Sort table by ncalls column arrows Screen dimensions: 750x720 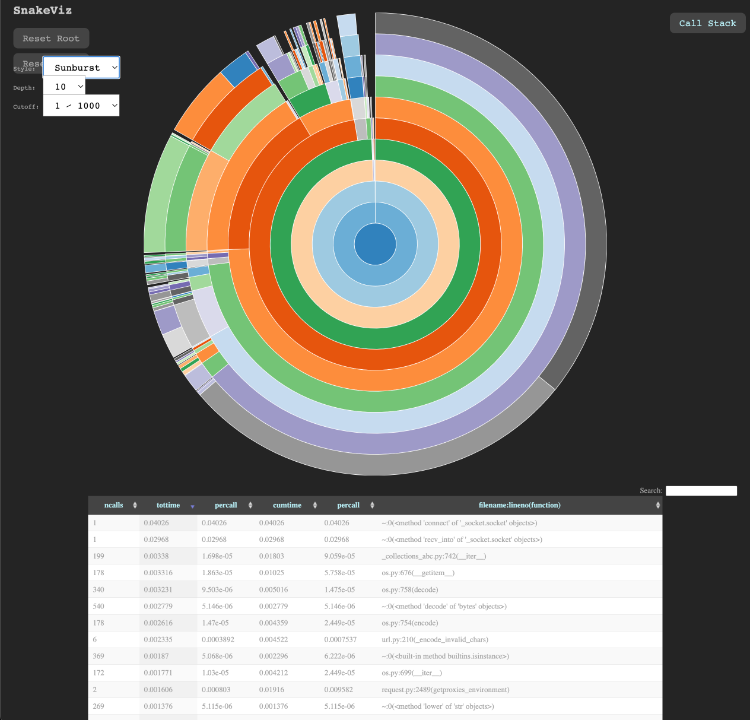click(135, 505)
